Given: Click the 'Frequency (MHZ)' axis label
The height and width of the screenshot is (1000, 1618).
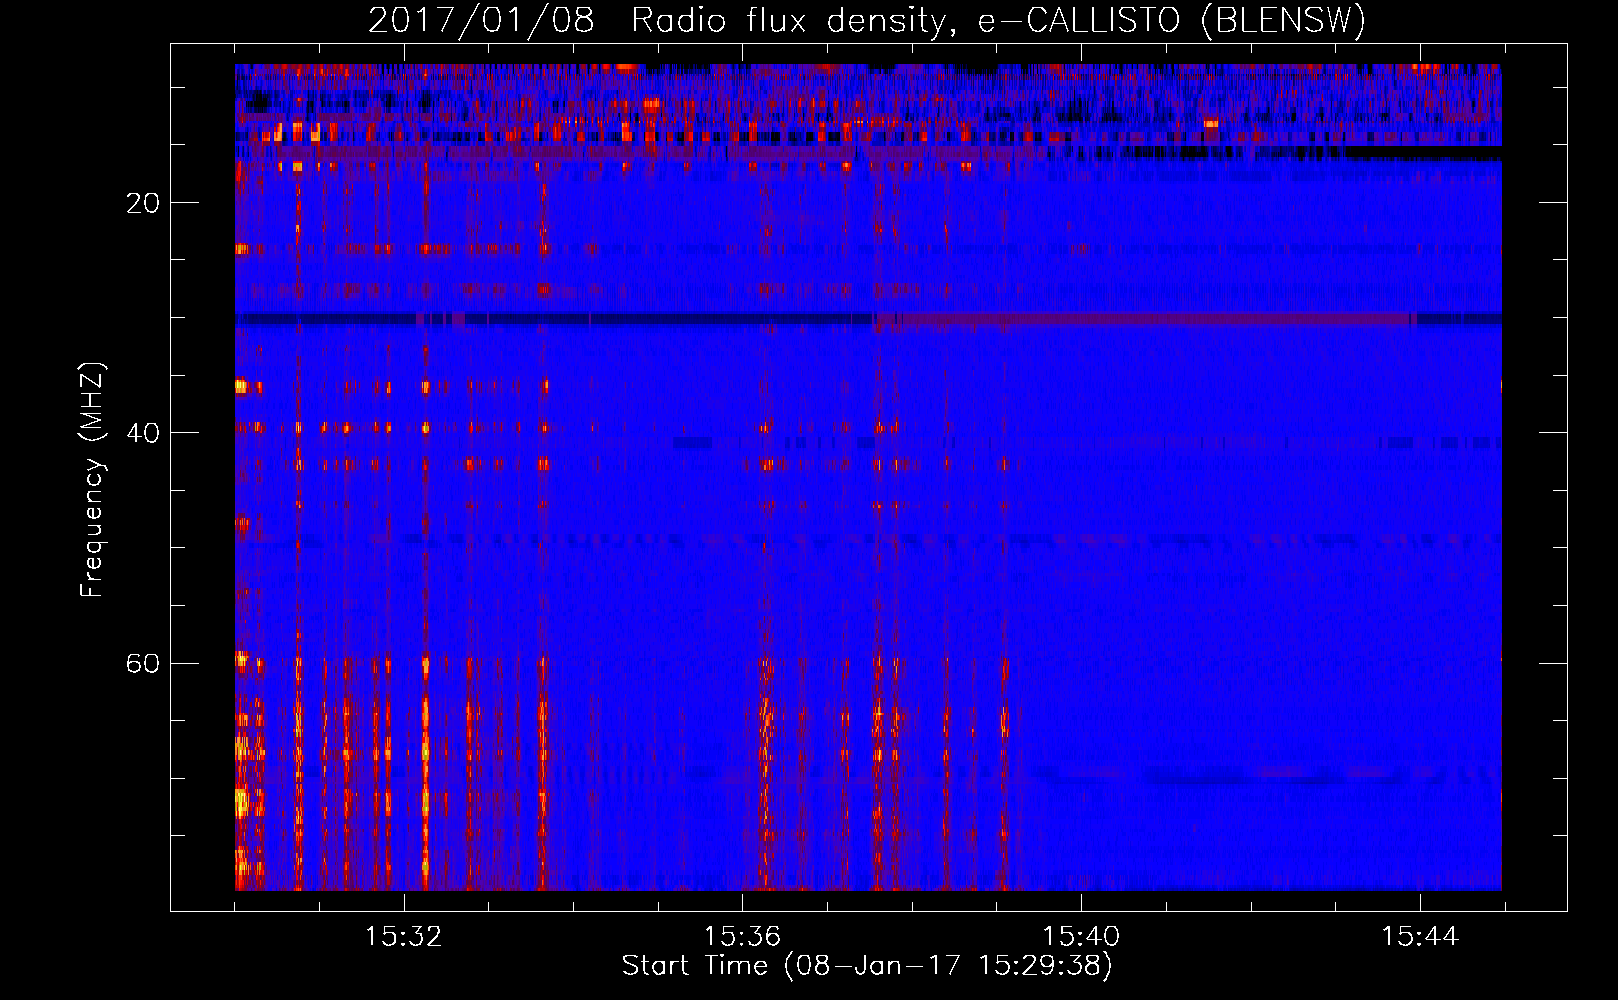Looking at the screenshot, I should [92, 480].
